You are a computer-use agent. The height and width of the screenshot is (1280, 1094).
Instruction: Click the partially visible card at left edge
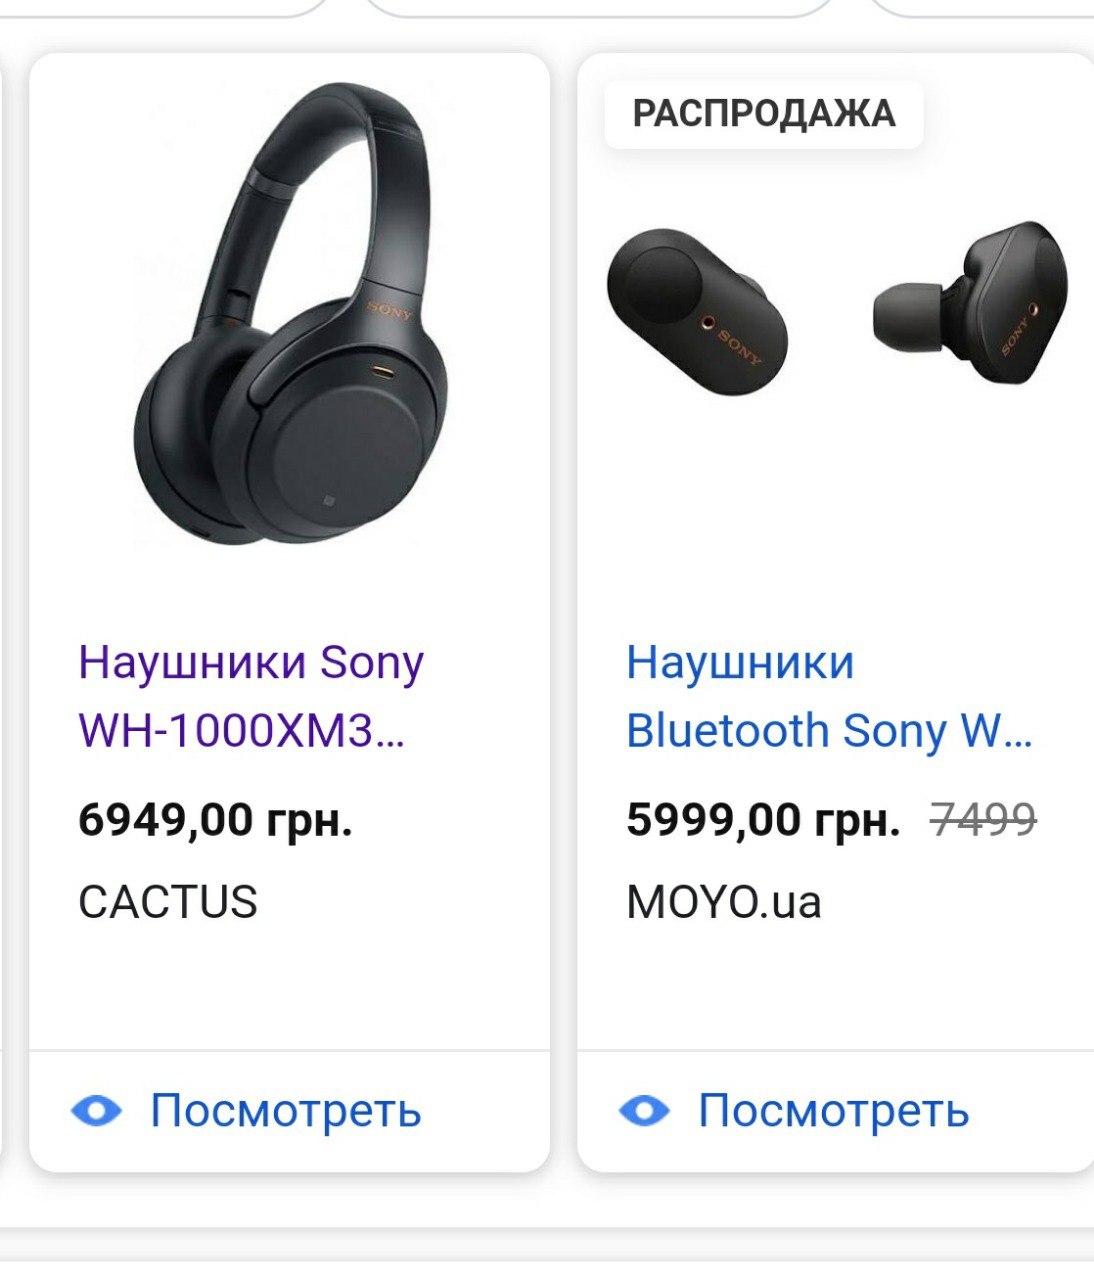pyautogui.click(x=4, y=612)
